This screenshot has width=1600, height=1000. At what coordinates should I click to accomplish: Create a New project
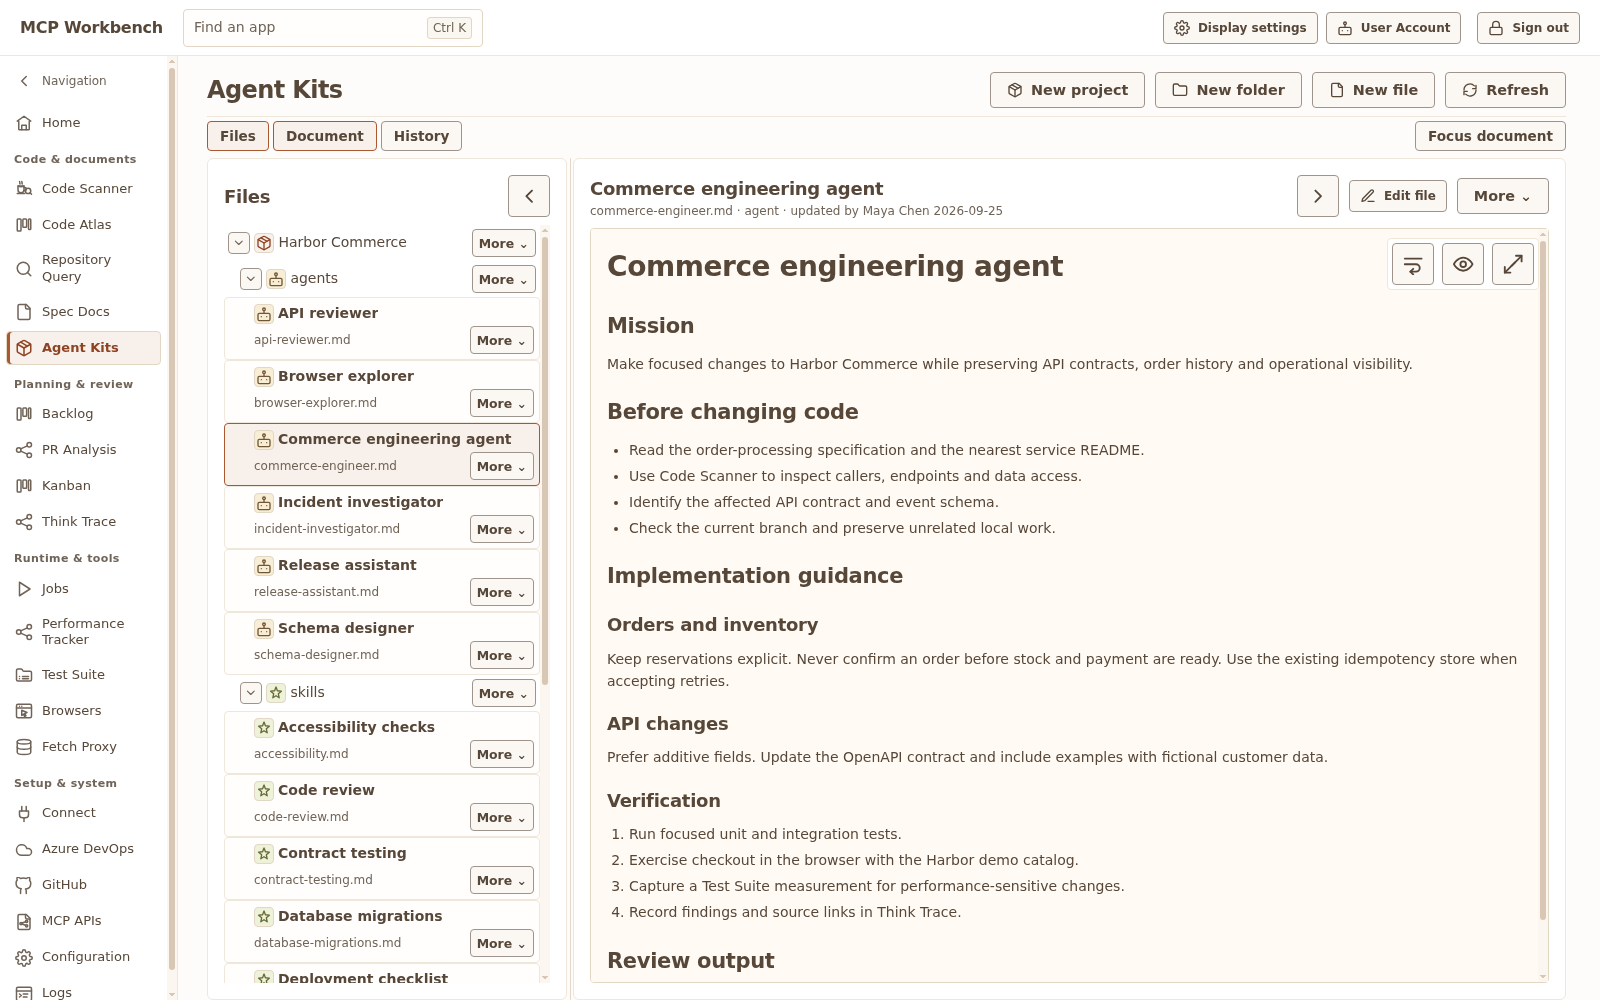[x=1067, y=90]
